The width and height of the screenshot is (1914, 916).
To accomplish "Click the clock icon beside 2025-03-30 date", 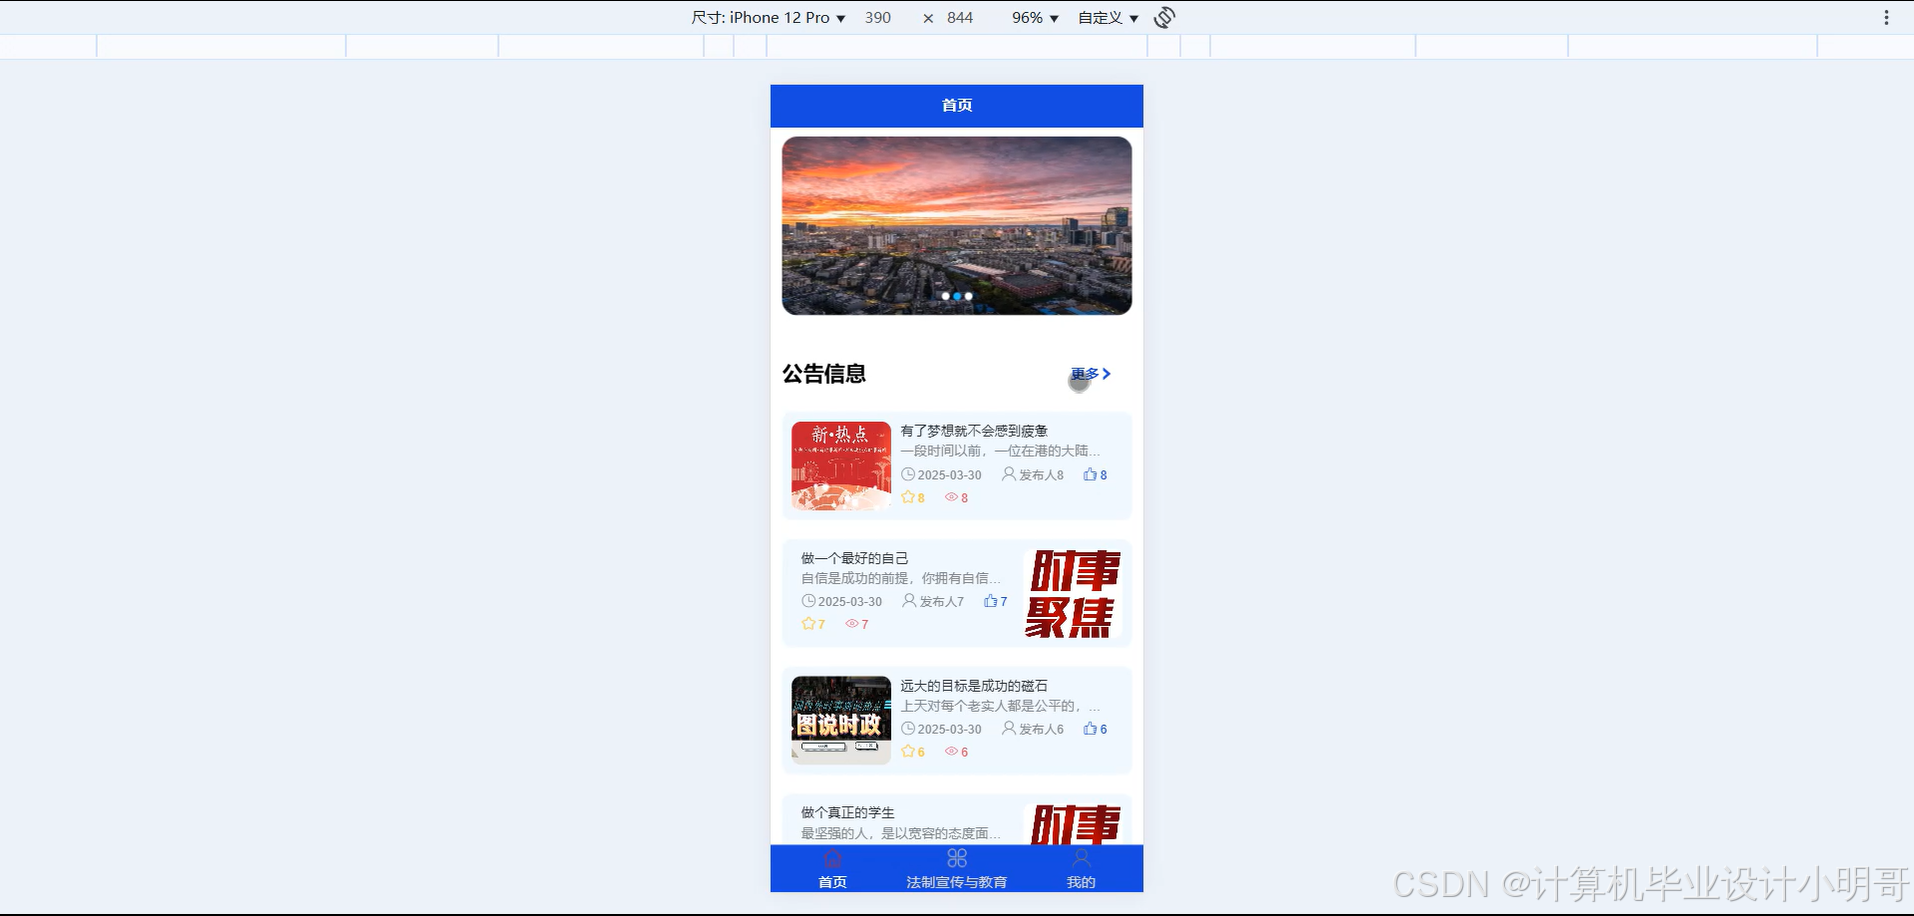I will [x=908, y=474].
